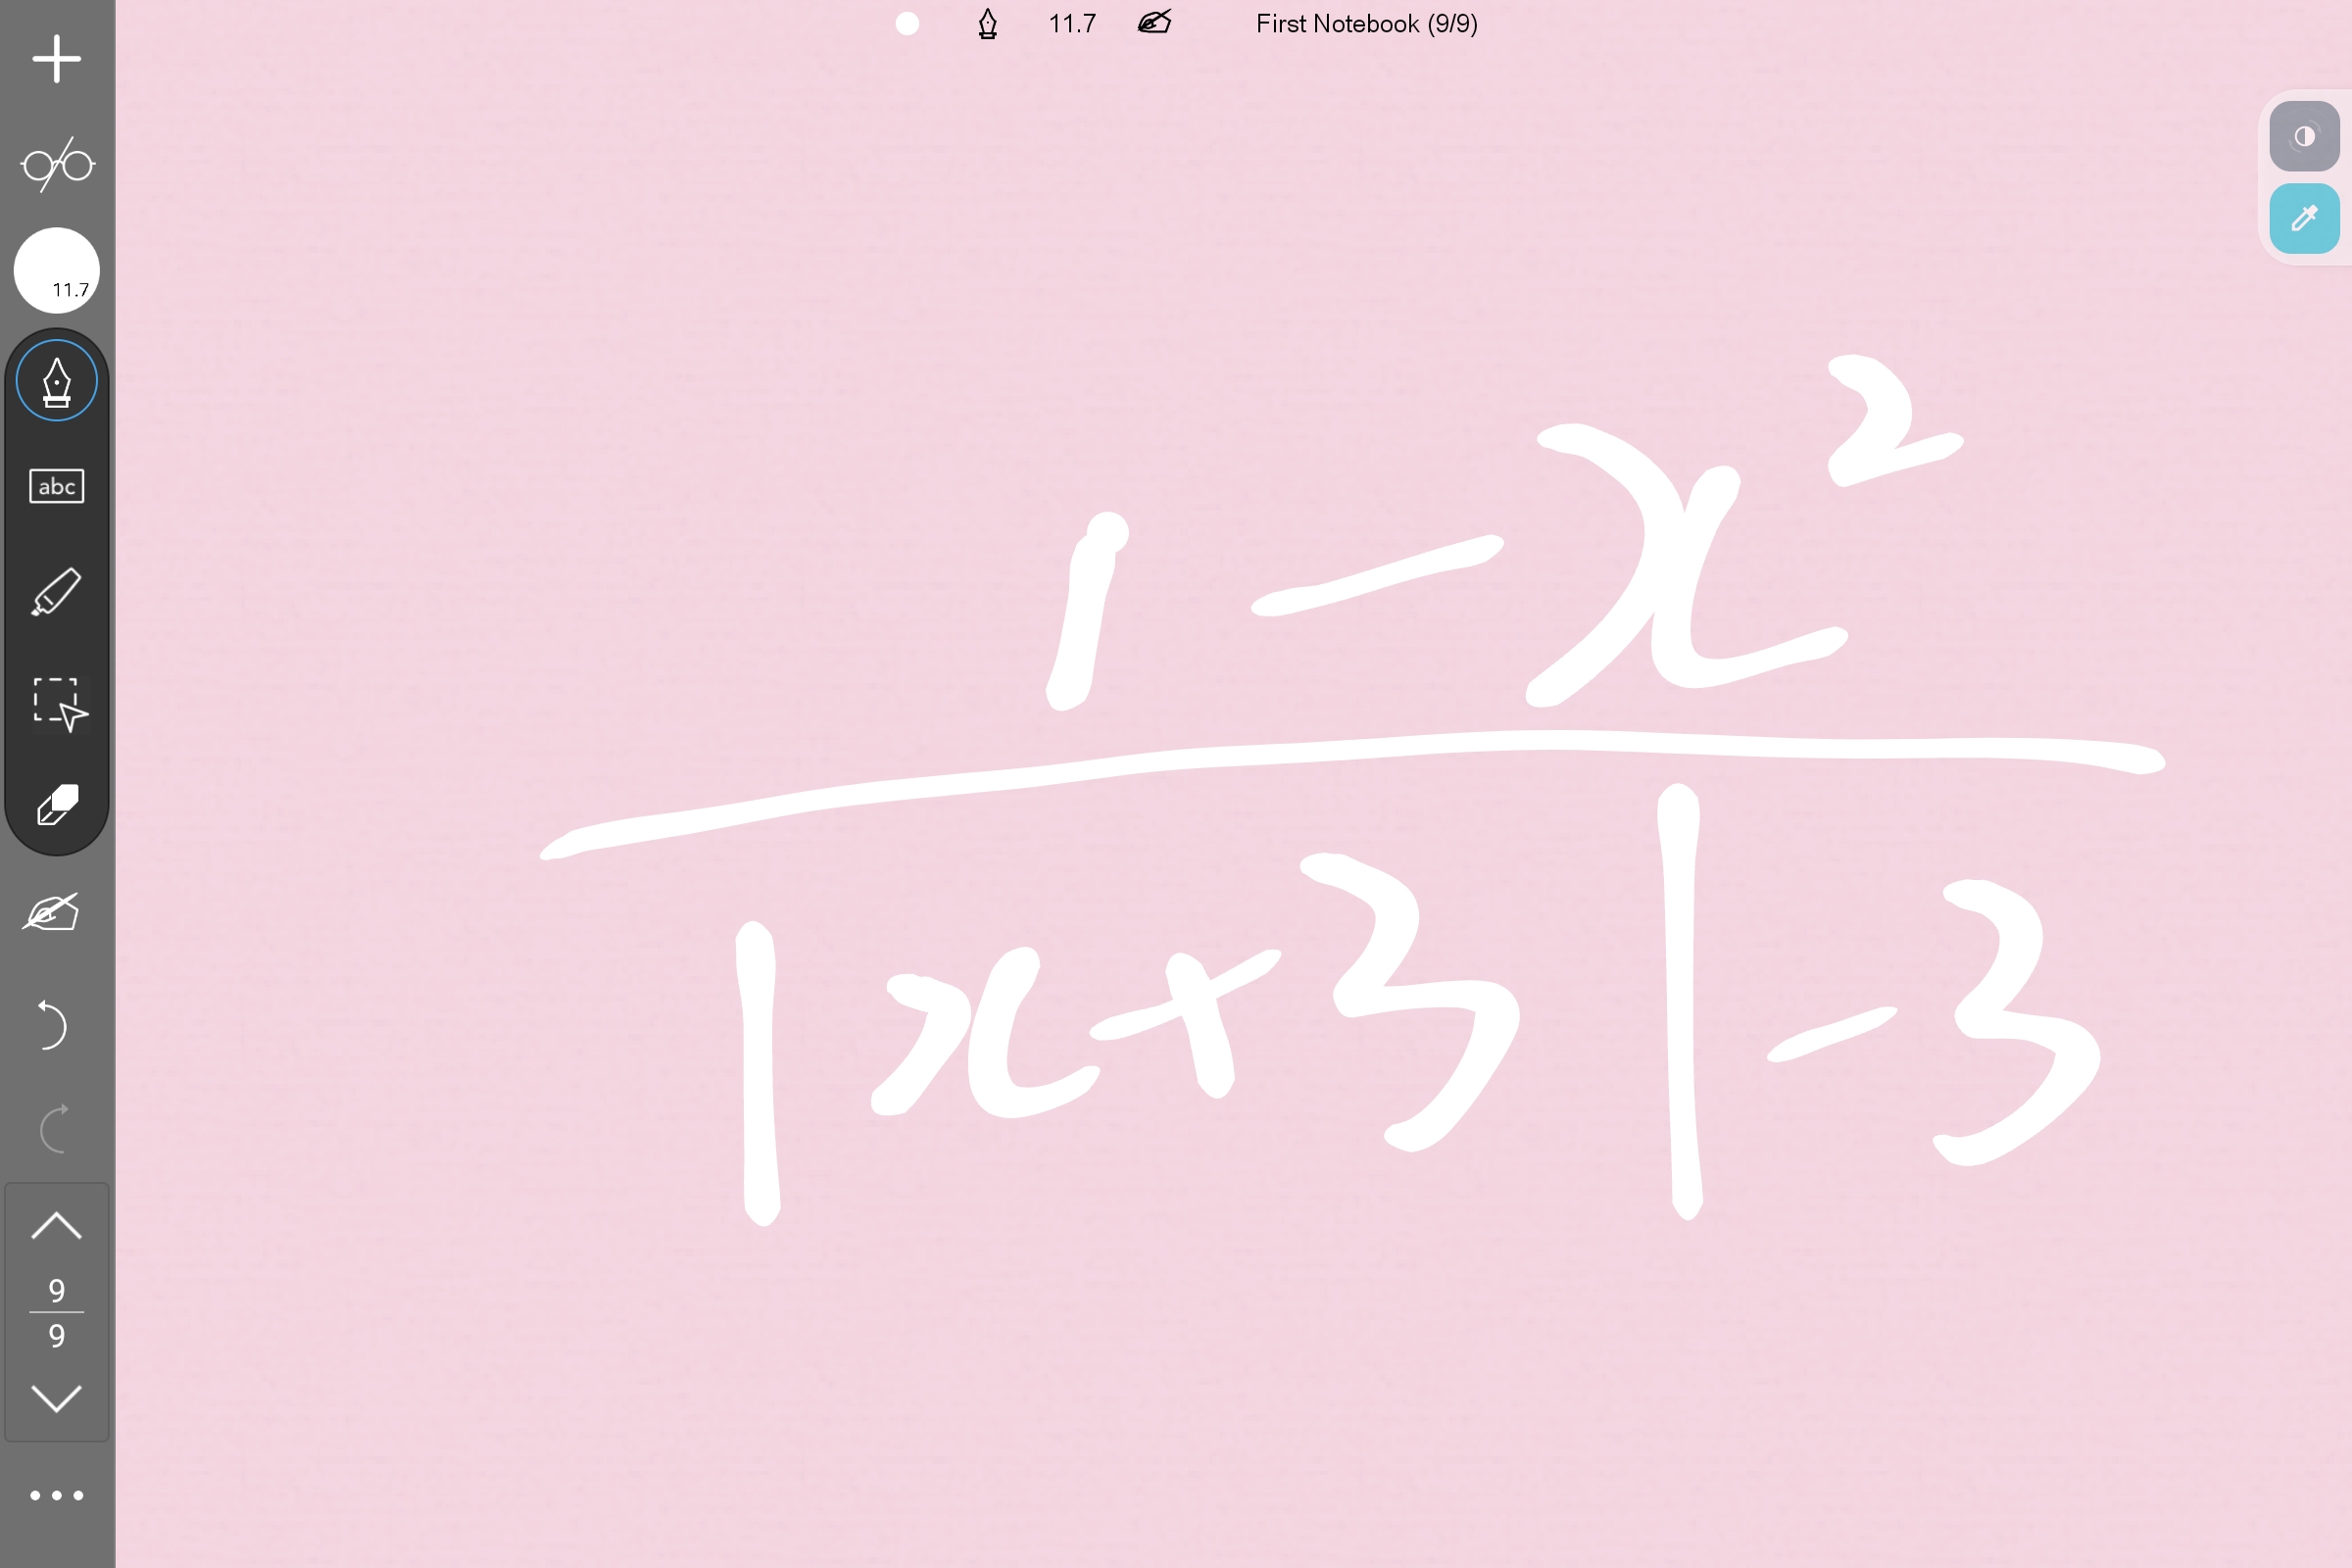This screenshot has height=1568, width=2352.
Task: Tap the white color dot in top bar
Action: pos(907,24)
